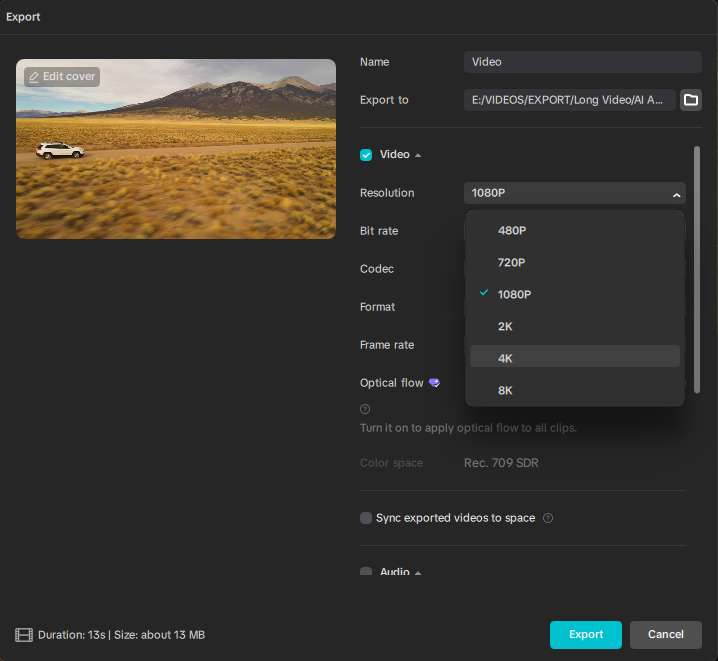Collapse the Audio section arrow

point(418,573)
